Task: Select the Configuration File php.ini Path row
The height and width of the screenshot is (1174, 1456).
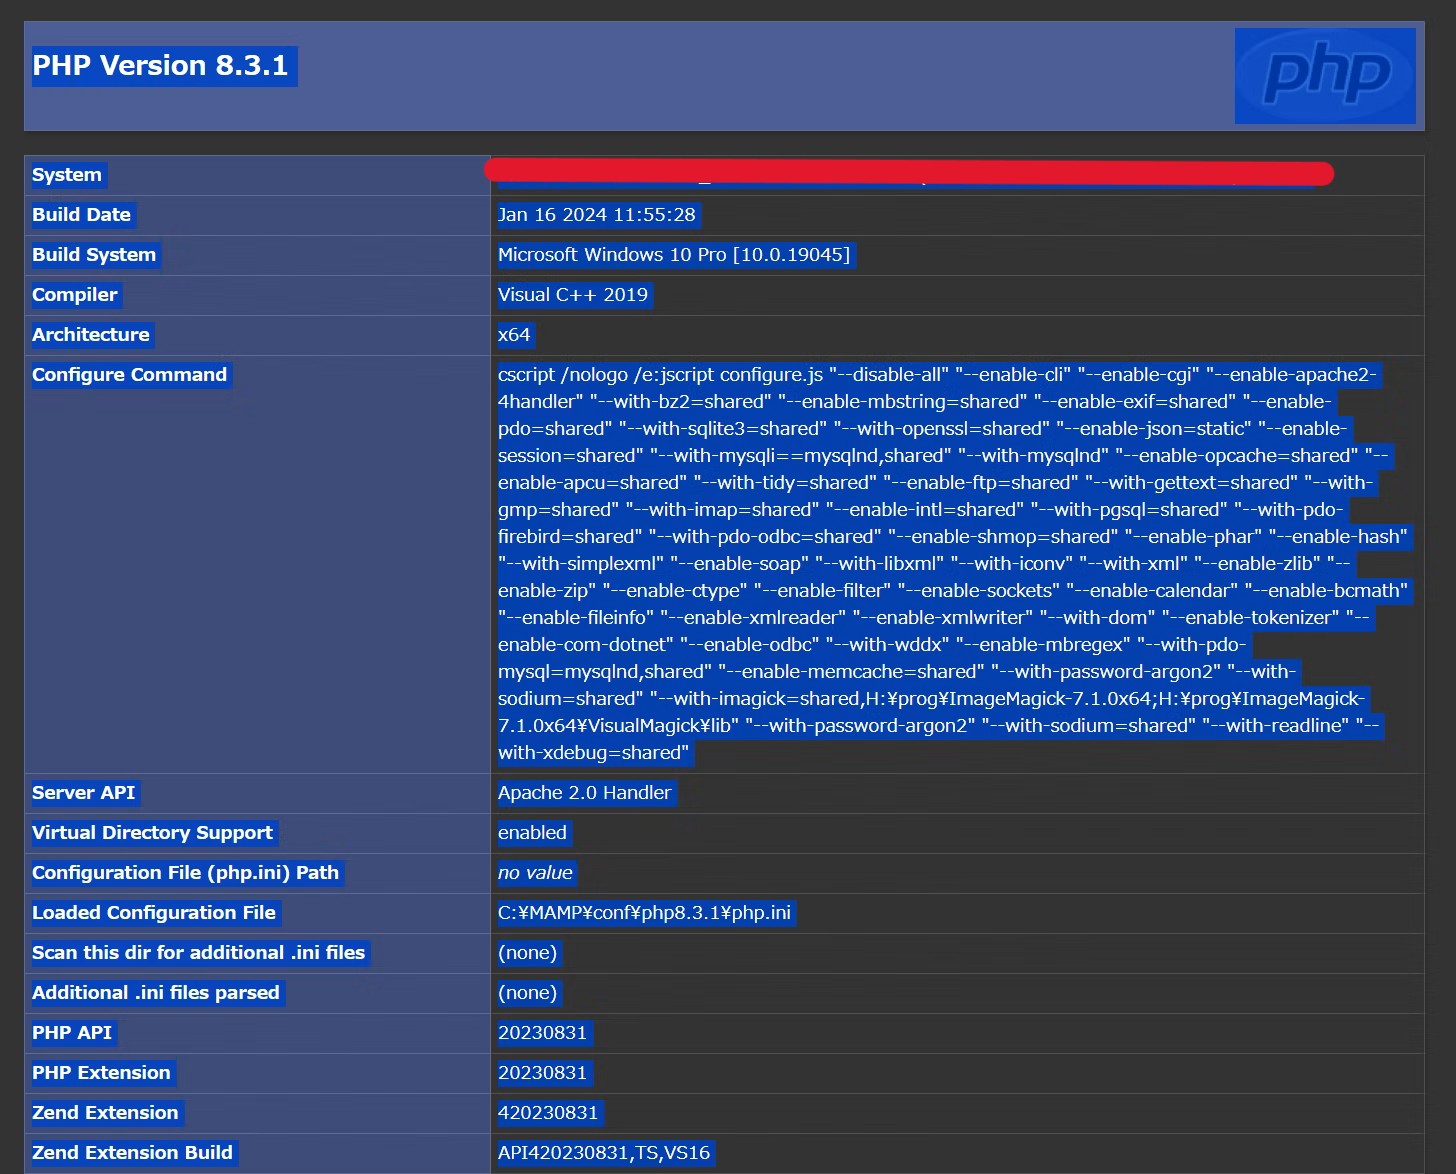Action: point(185,872)
